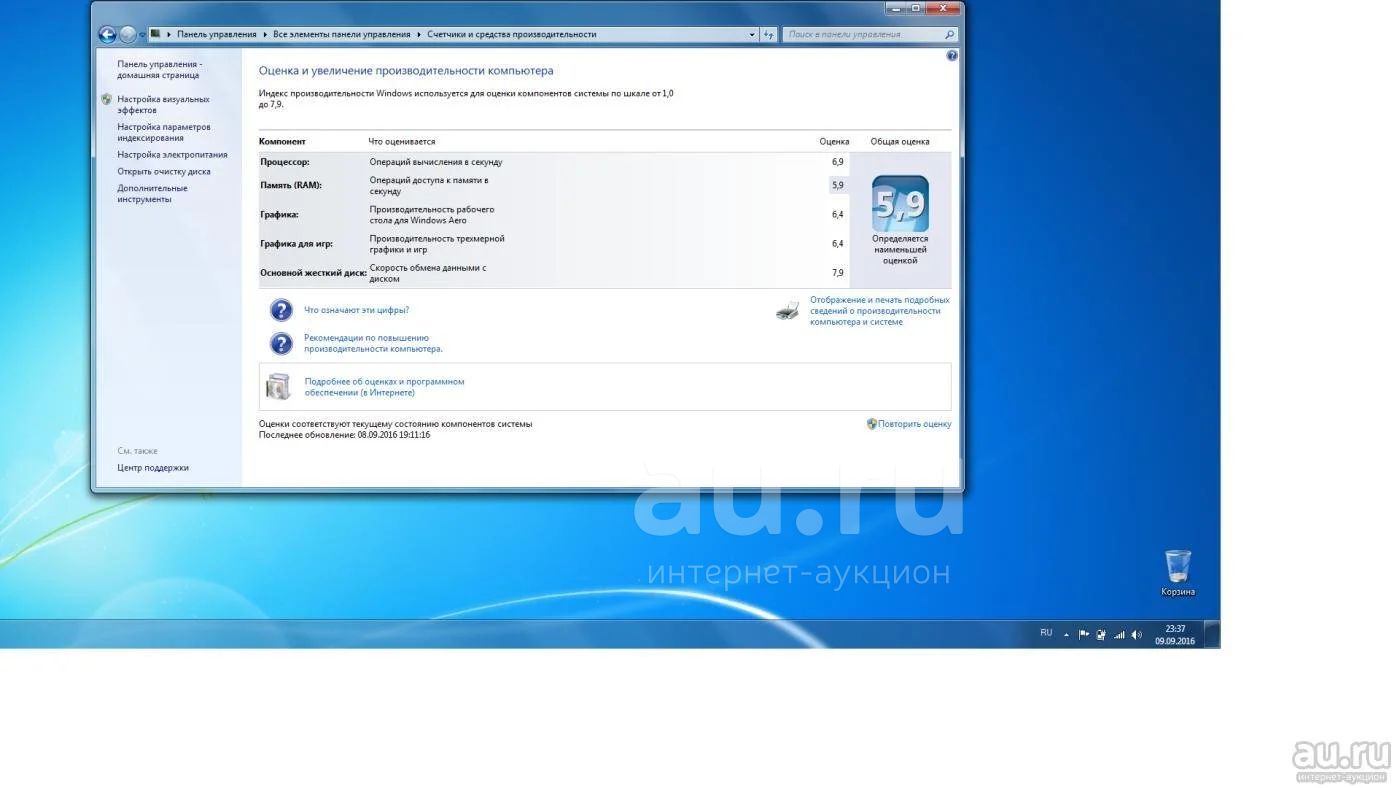Click the 'Поиск в панели управления' search field
The width and height of the screenshot is (1400, 788).
pos(863,35)
